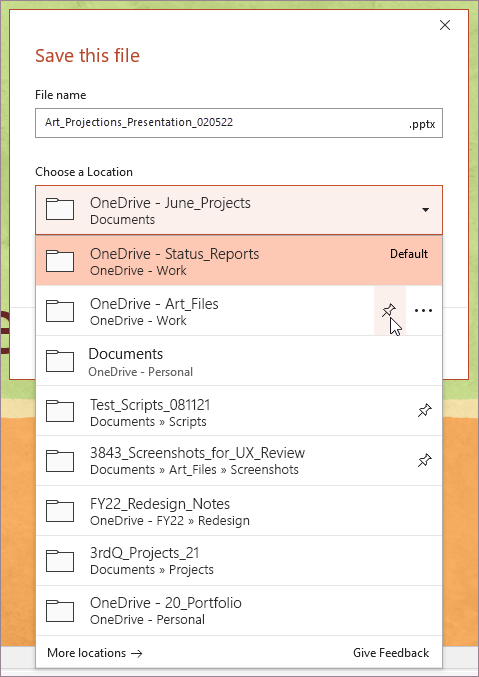
Task: Click the 3843_Screenshots_for_UX_Review folder icon
Action: pos(60,461)
